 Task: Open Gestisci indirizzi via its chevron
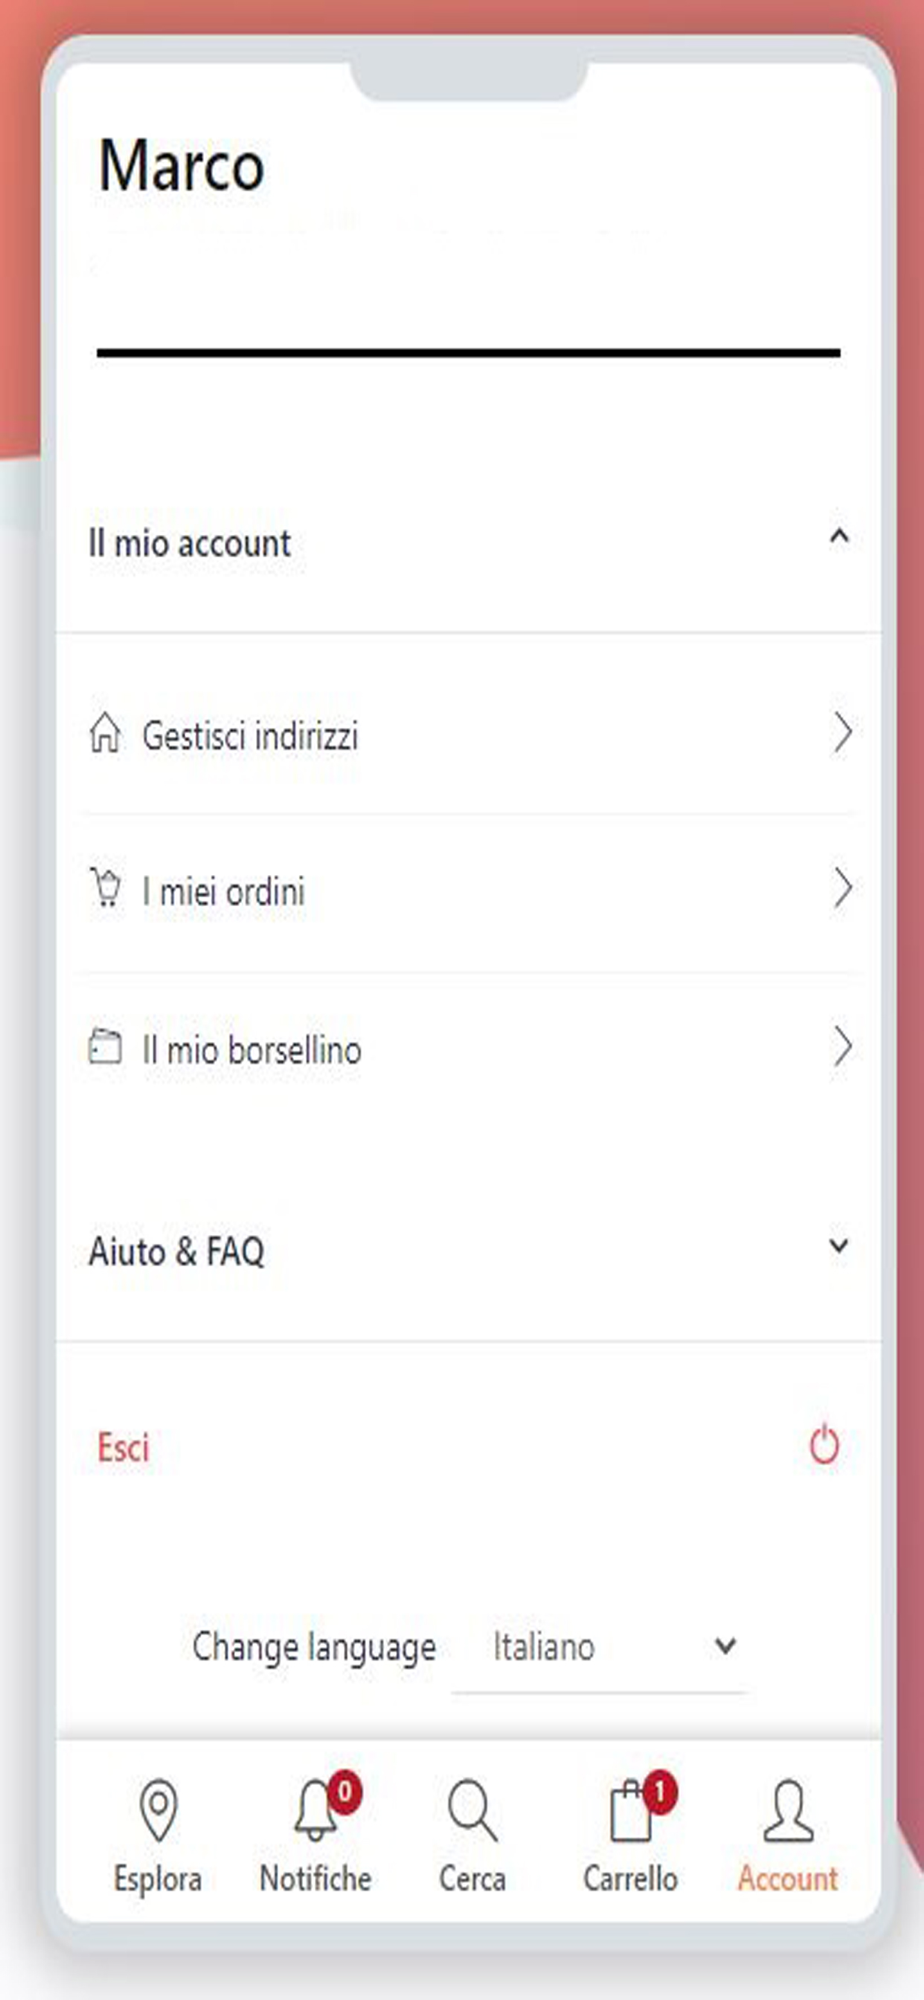pyautogui.click(x=843, y=733)
